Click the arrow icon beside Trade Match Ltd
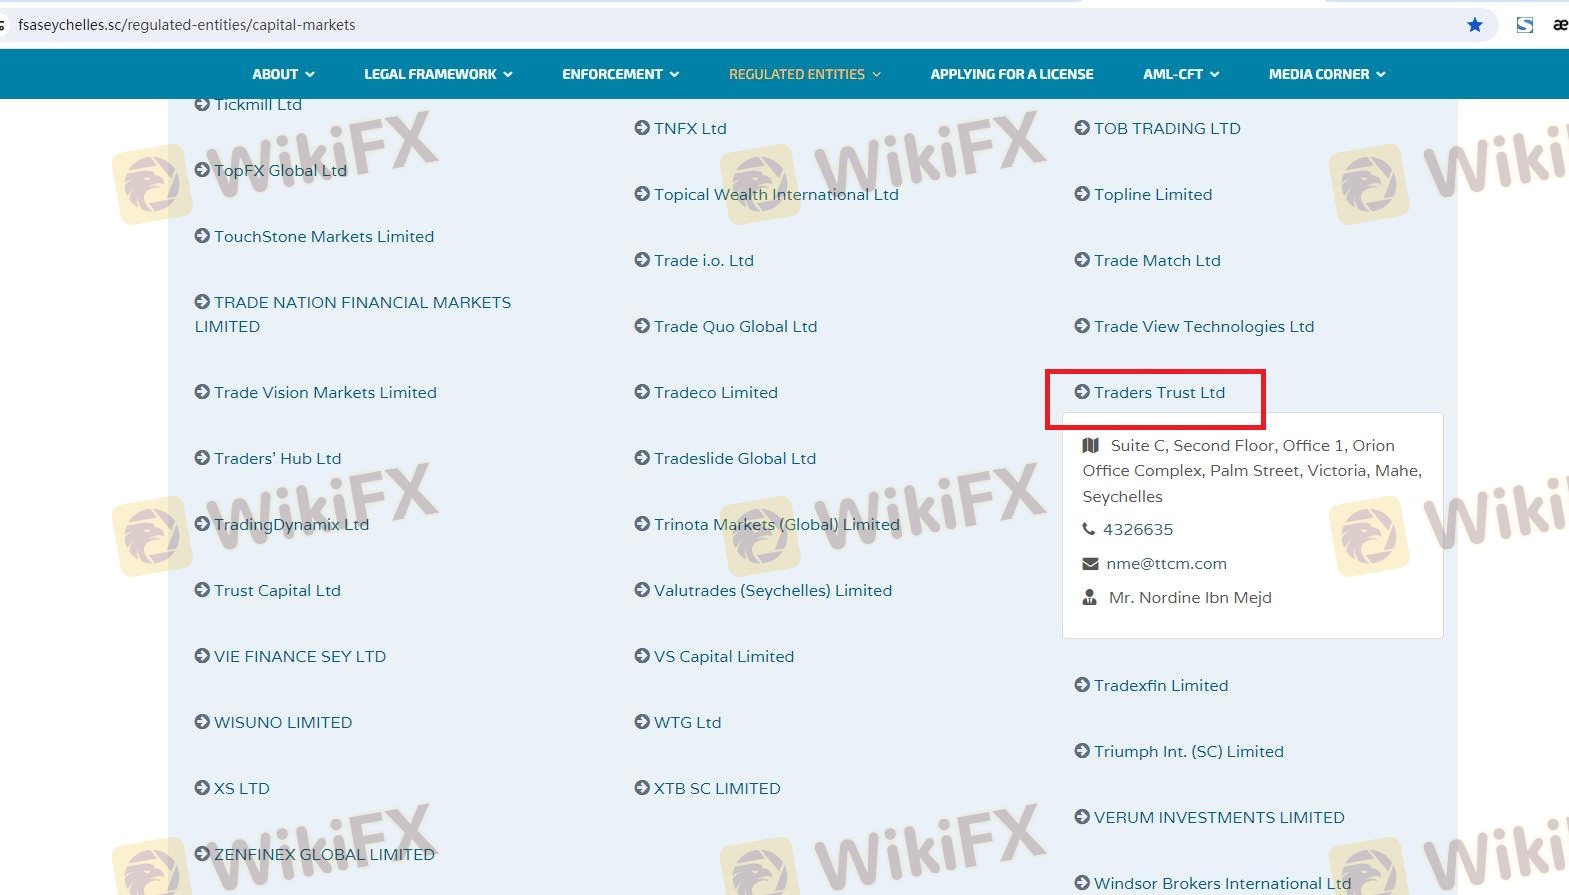 coord(1082,260)
